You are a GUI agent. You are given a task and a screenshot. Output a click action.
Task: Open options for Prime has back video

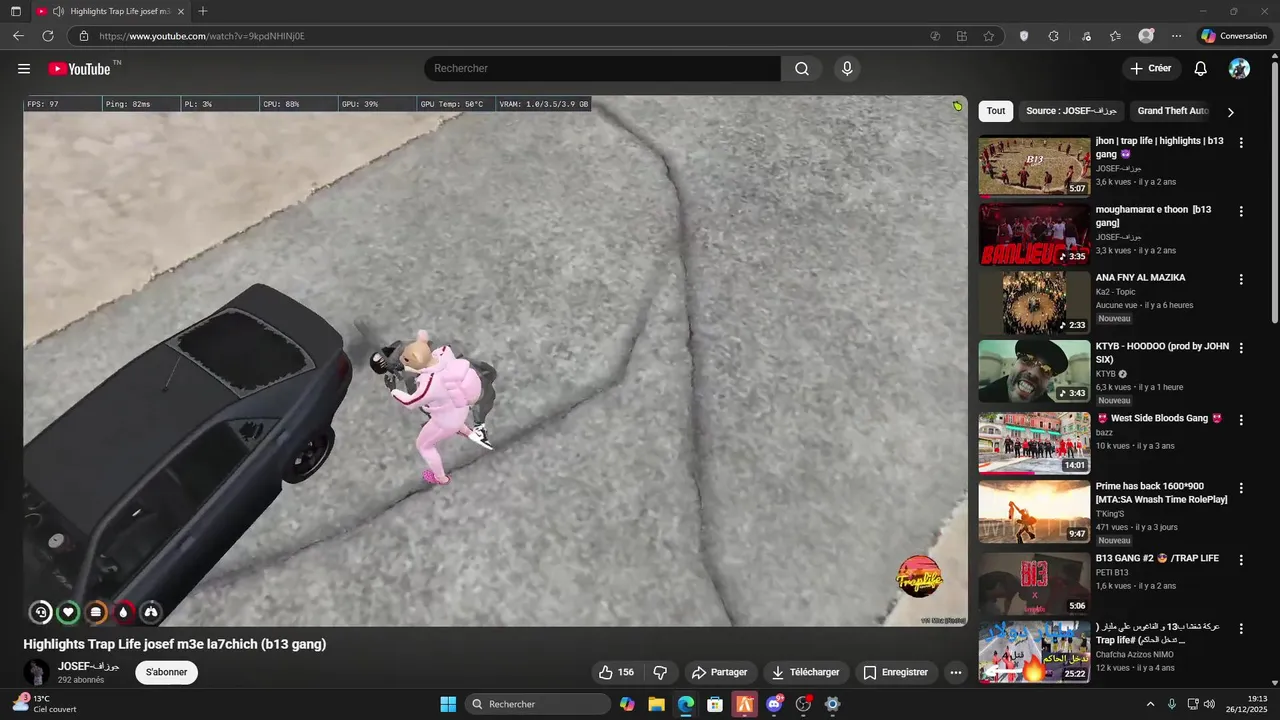pos(1241,488)
